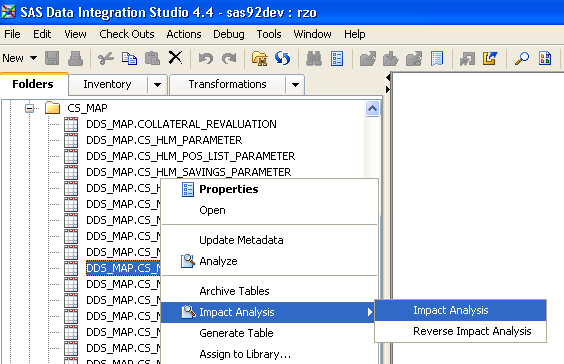Click the Redo arrow icon

[229, 58]
